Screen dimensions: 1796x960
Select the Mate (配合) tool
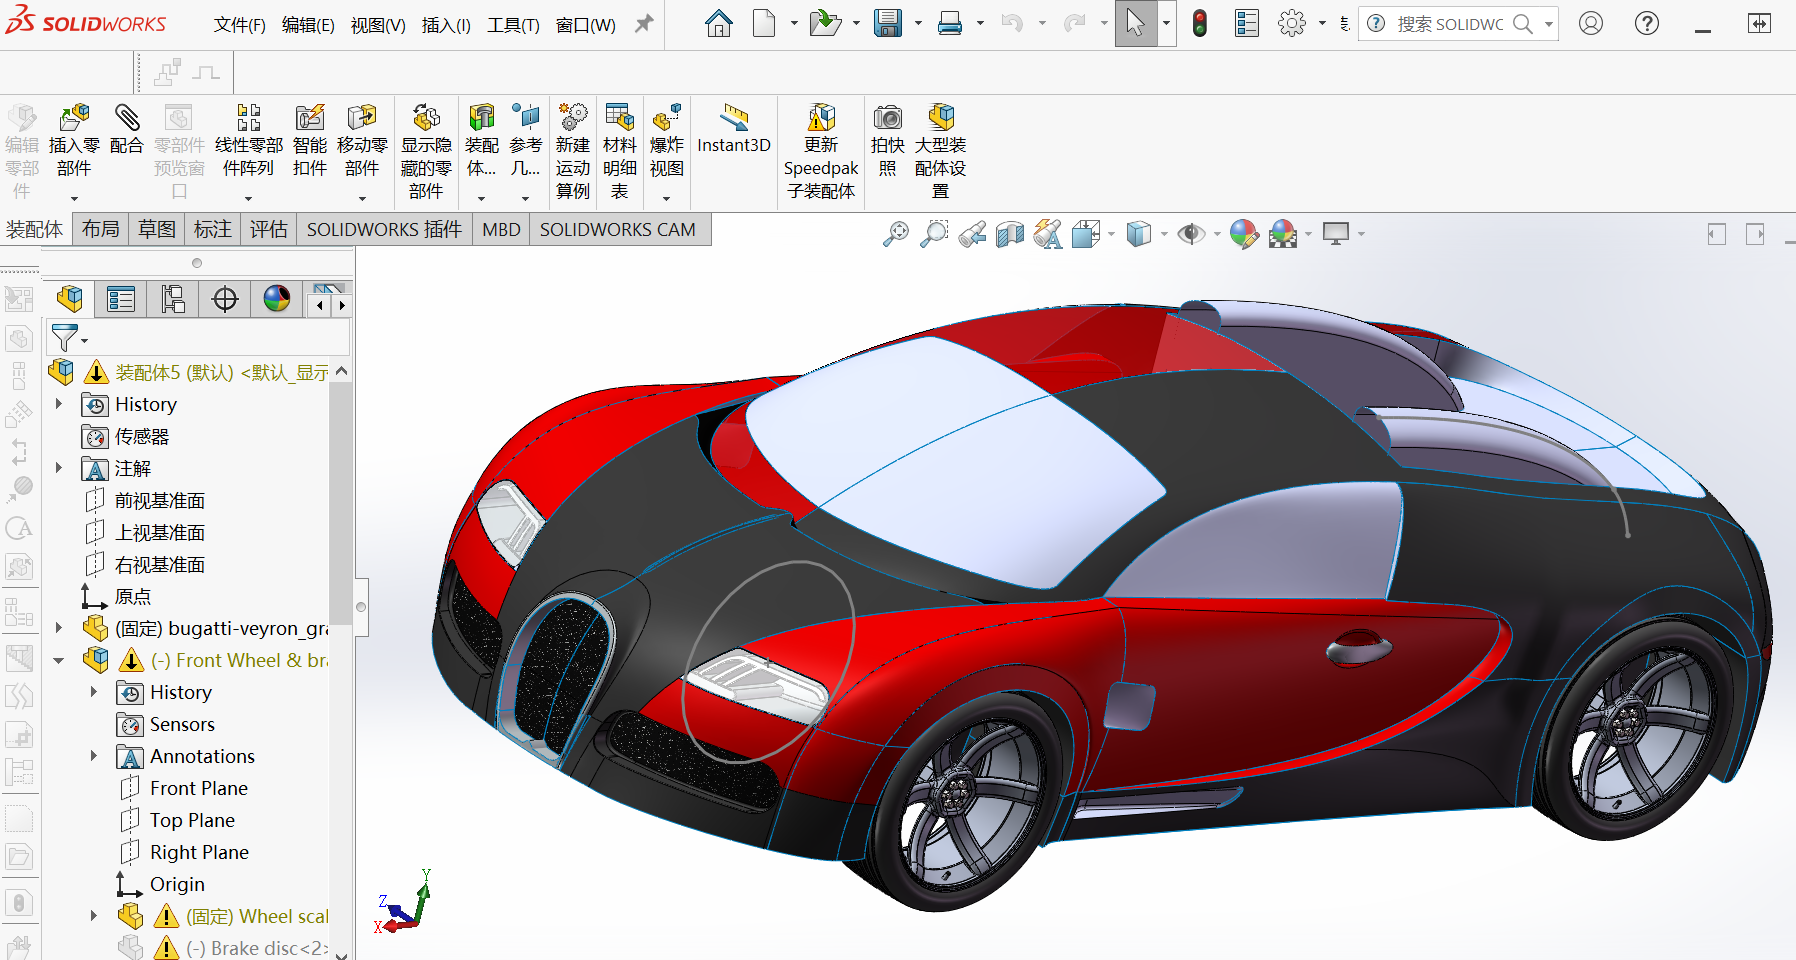click(x=126, y=130)
